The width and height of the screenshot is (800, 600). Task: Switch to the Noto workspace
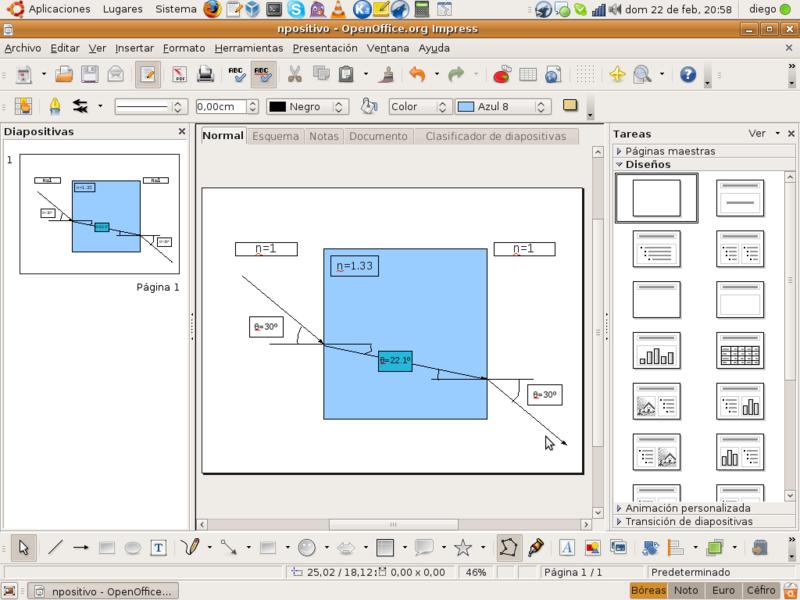click(686, 590)
